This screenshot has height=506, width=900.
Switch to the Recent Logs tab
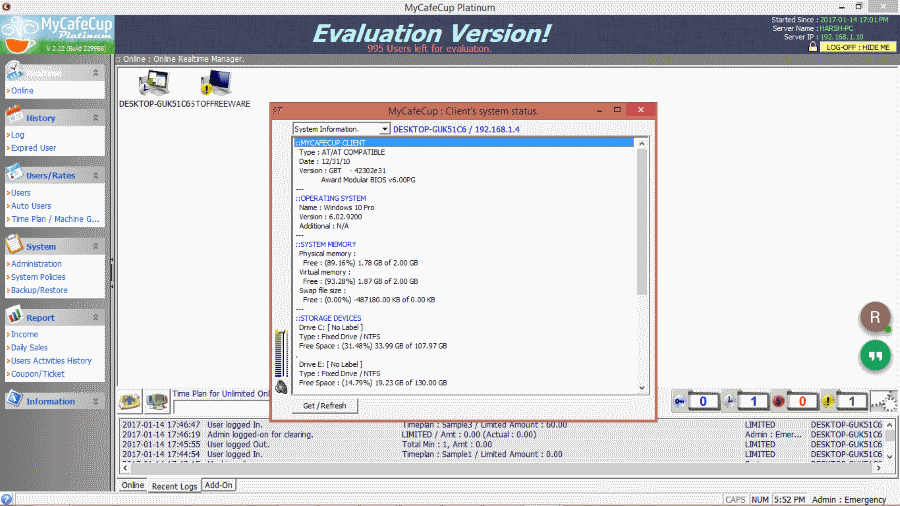[x=174, y=486]
